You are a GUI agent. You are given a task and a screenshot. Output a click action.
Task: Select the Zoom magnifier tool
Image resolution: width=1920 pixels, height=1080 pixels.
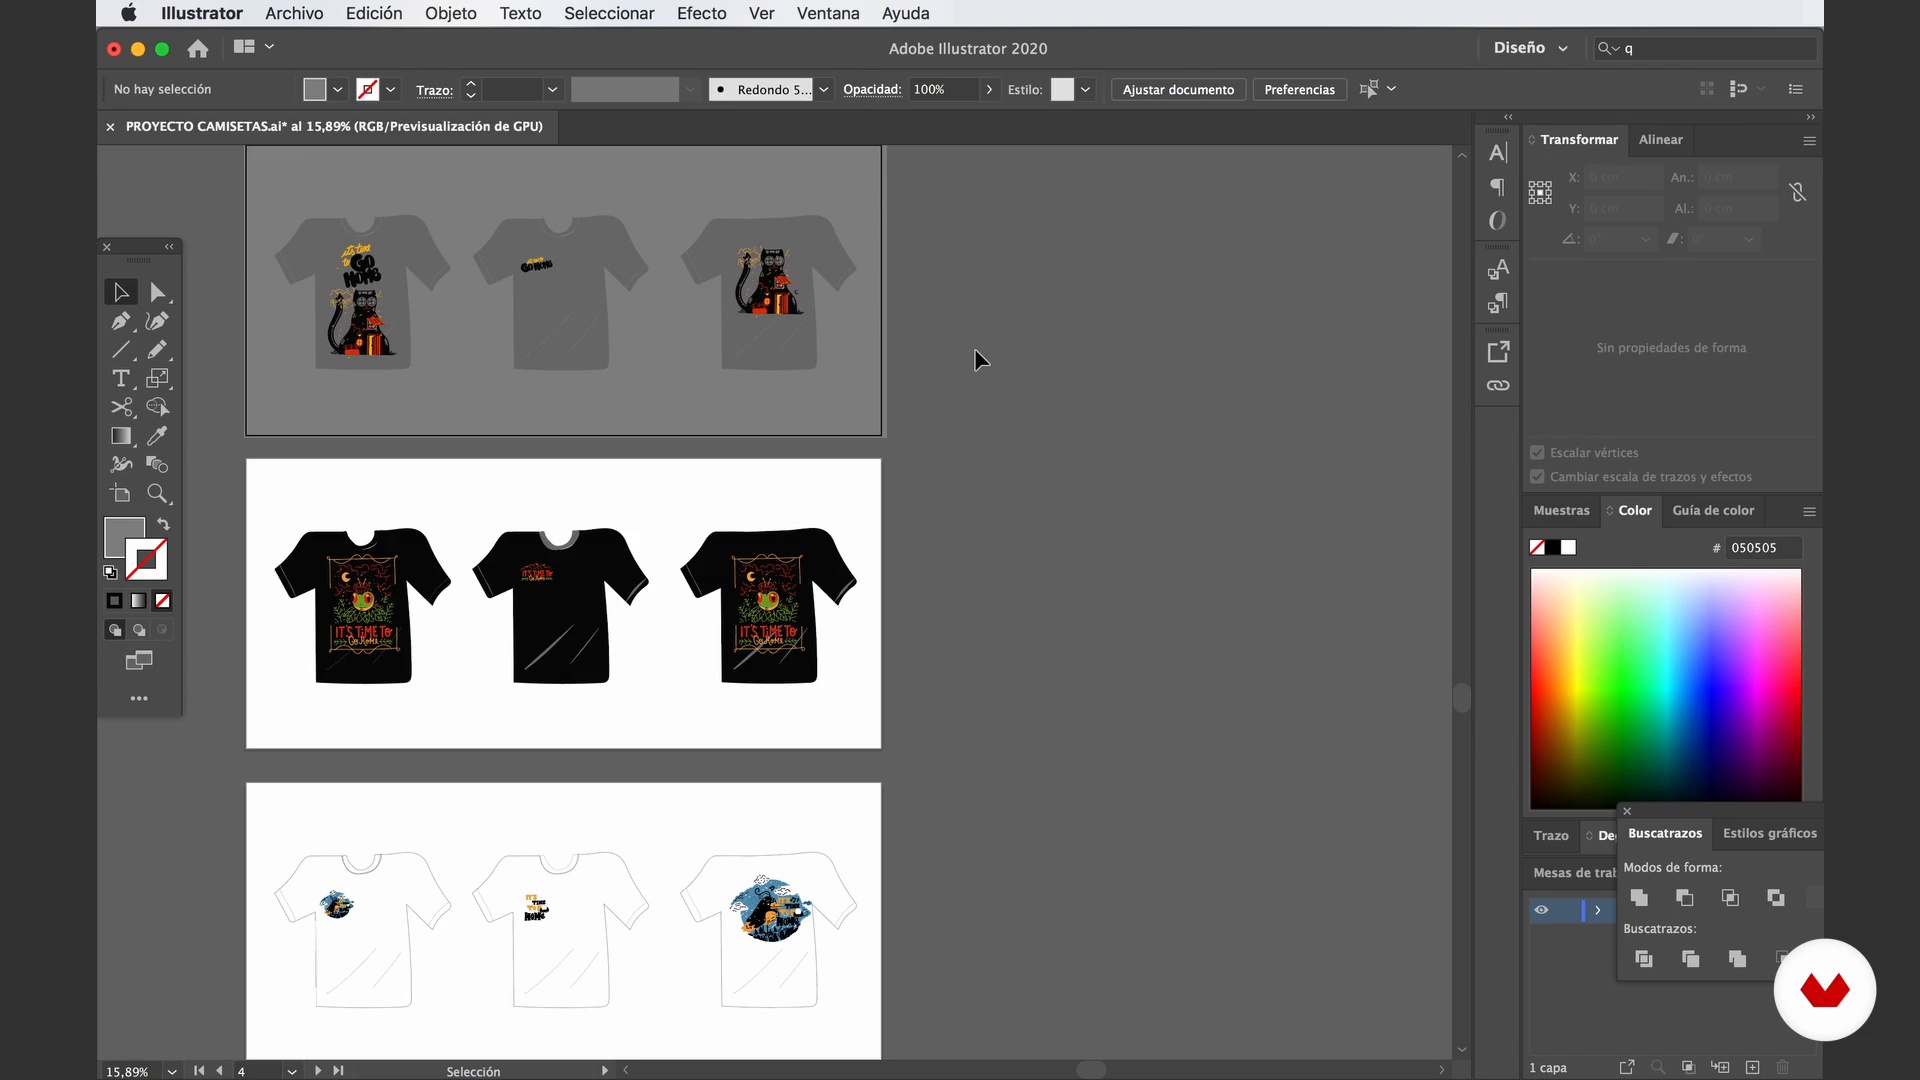pyautogui.click(x=158, y=493)
